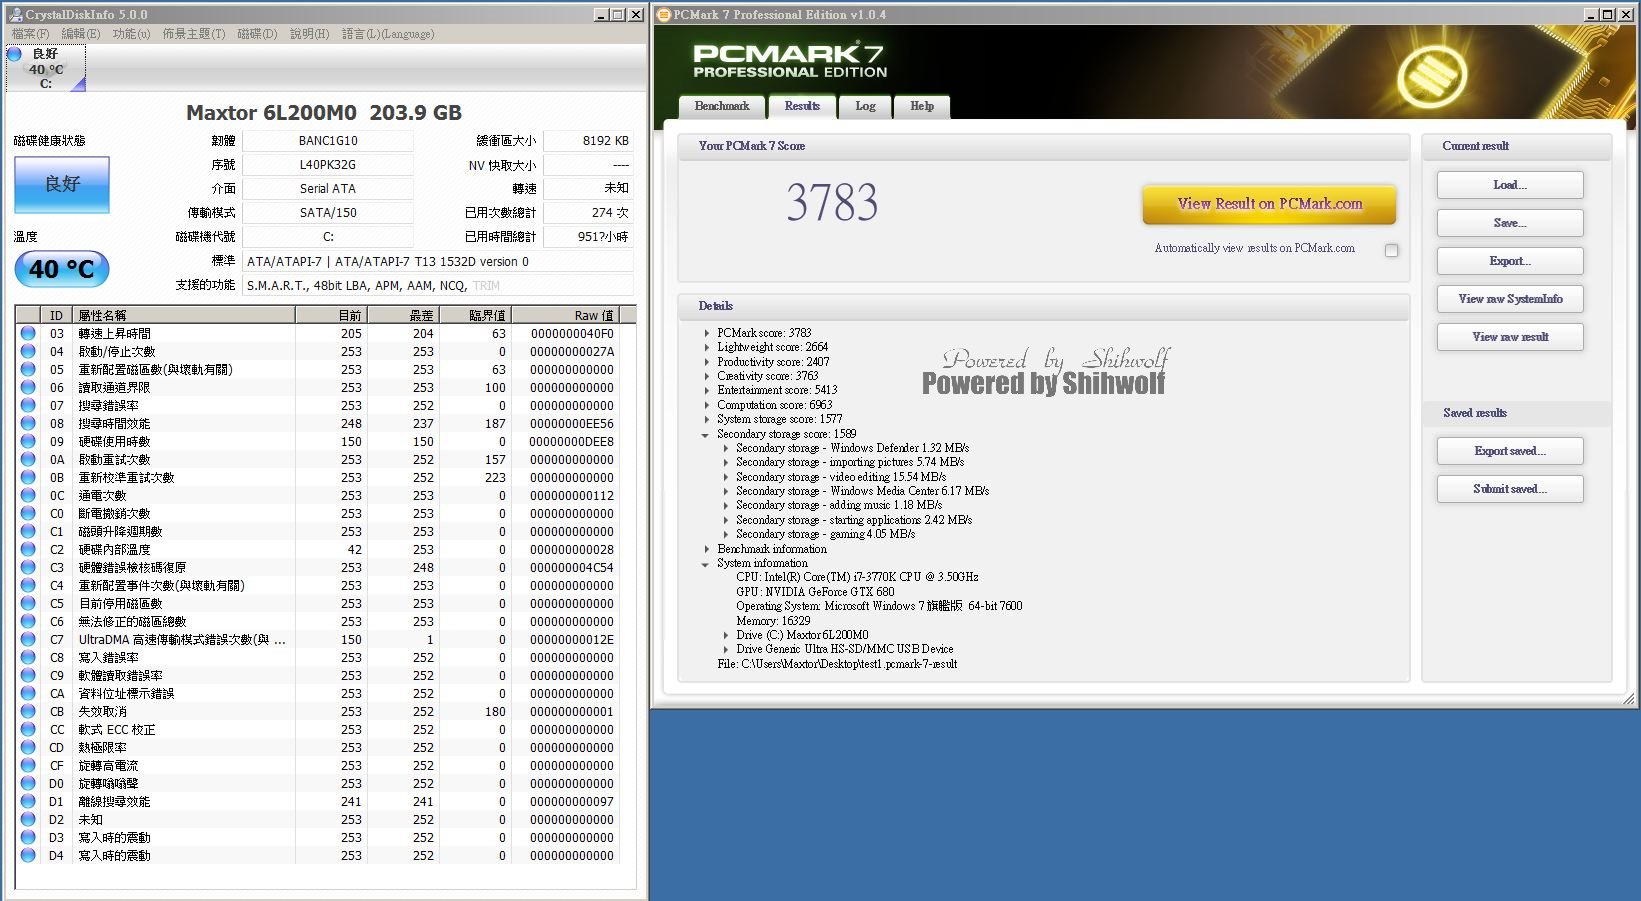The width and height of the screenshot is (1641, 901).
Task: Click the status orb beside ID C8
Action: click(28, 657)
